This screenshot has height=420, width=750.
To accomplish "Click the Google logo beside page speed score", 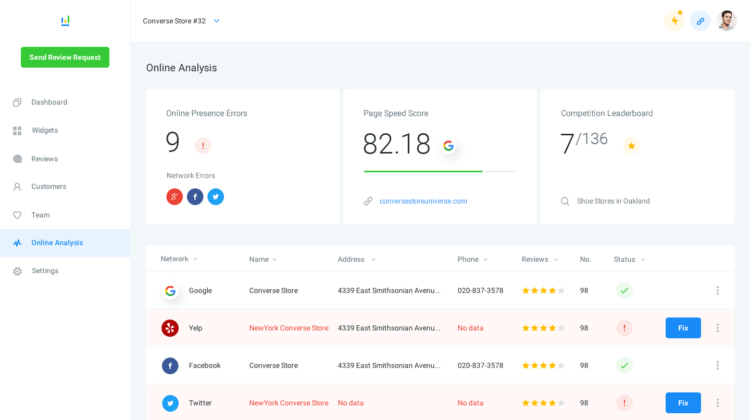I will pos(448,145).
